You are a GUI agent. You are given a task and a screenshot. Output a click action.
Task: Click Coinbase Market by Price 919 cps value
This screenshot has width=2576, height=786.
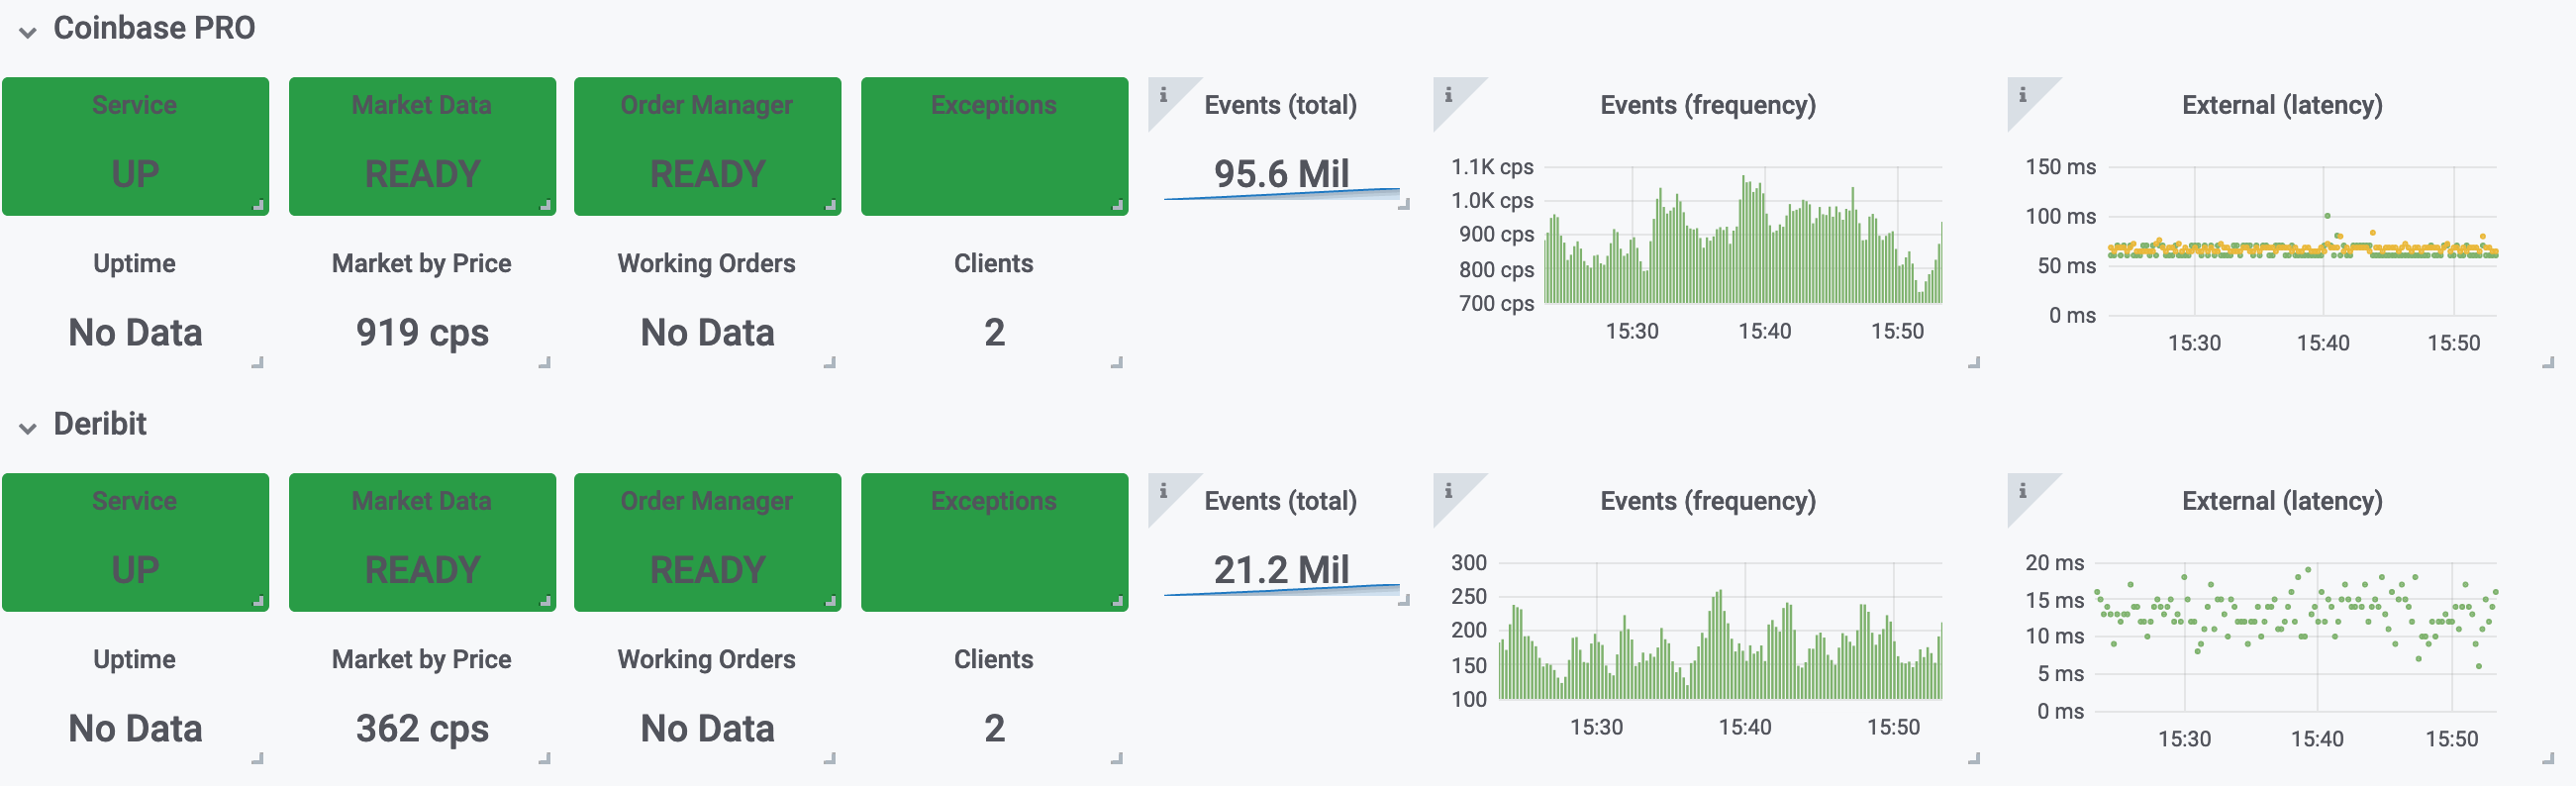point(422,332)
